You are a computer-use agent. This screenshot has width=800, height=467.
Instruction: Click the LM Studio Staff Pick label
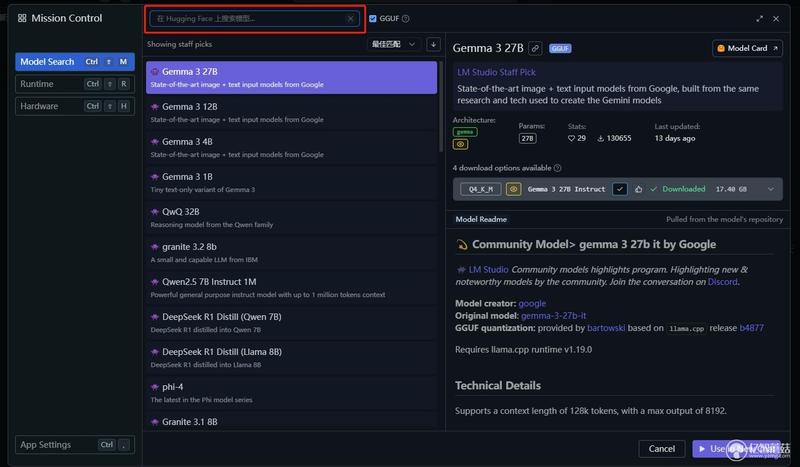[496, 72]
